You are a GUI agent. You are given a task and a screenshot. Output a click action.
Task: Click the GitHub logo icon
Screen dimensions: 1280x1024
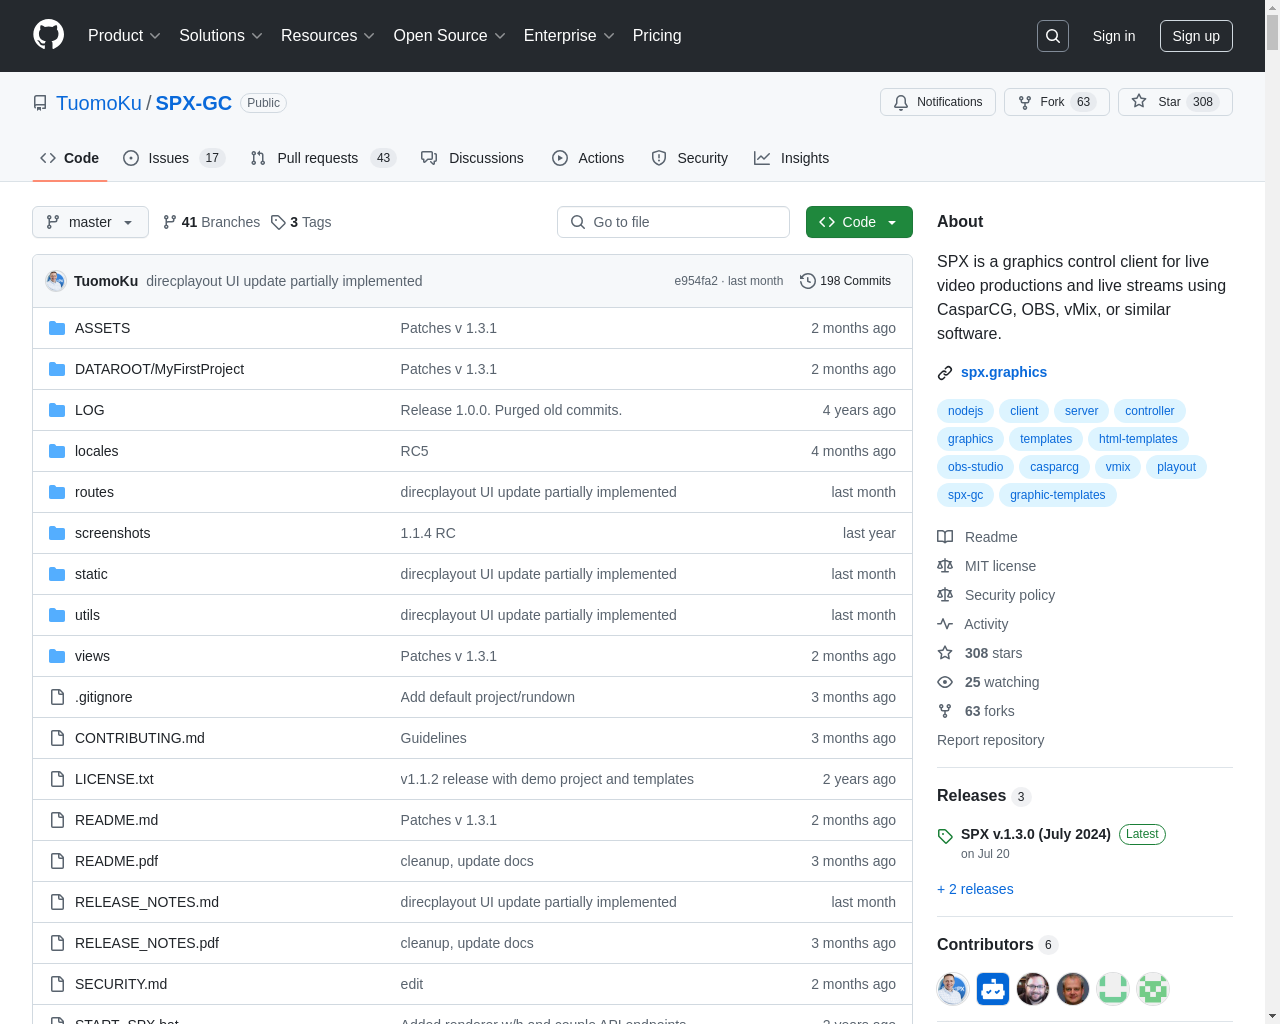point(49,35)
